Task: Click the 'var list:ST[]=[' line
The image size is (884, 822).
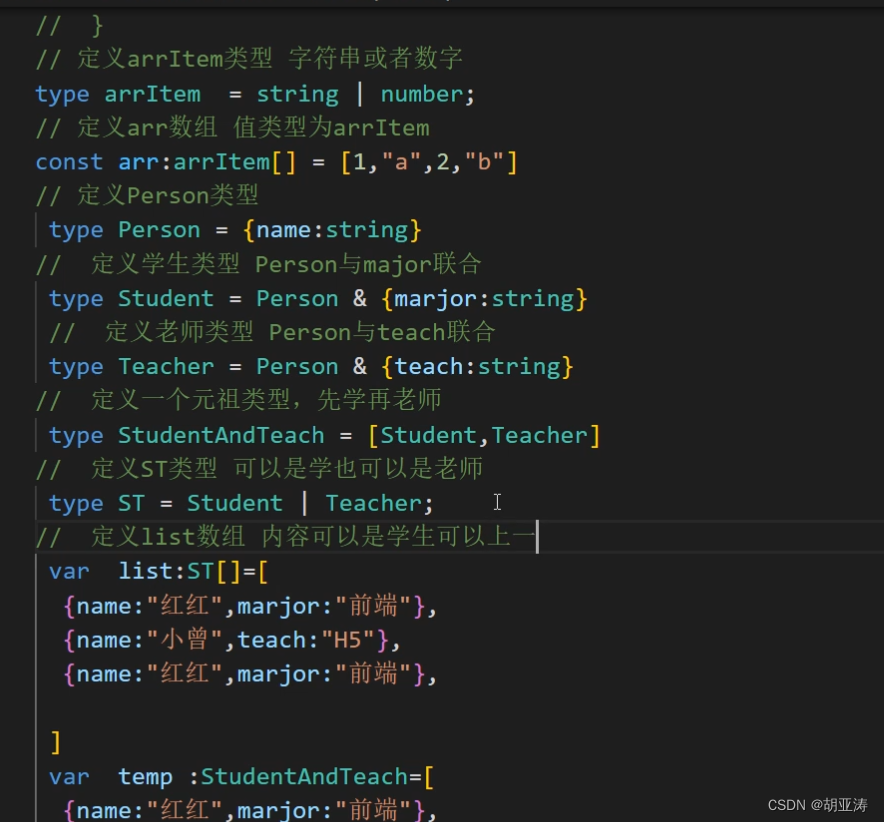Action: click(x=159, y=572)
